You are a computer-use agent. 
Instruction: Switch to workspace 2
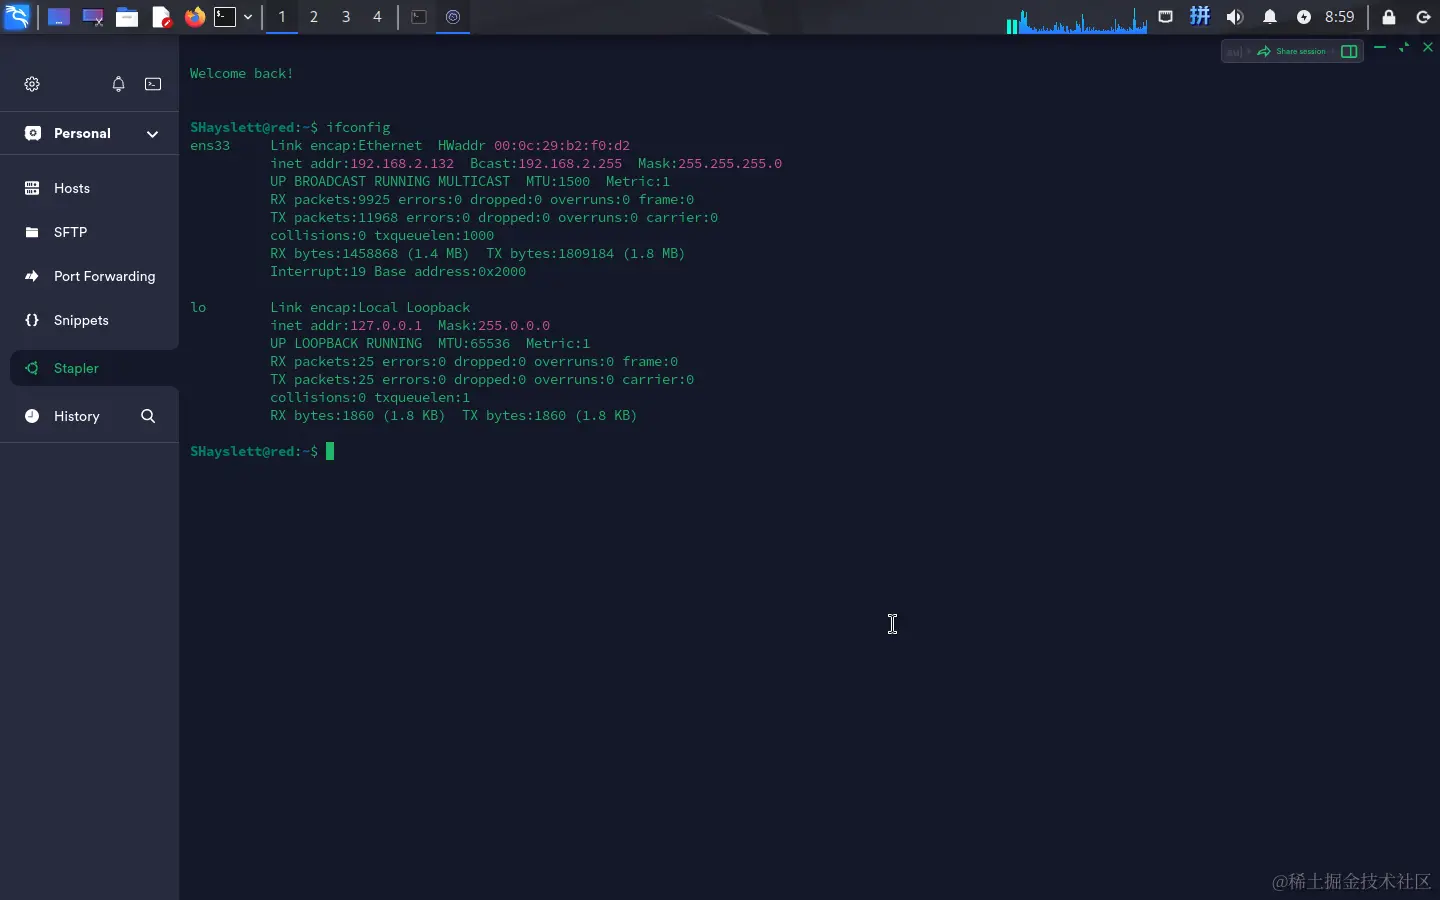tap(314, 17)
